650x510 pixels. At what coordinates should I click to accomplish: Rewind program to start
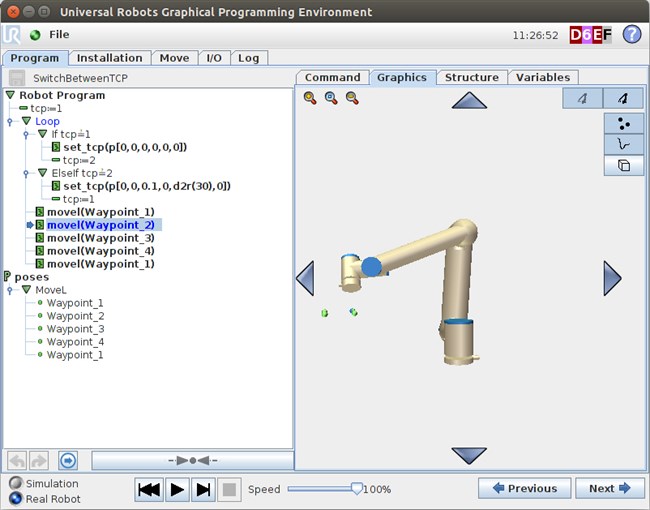point(149,490)
